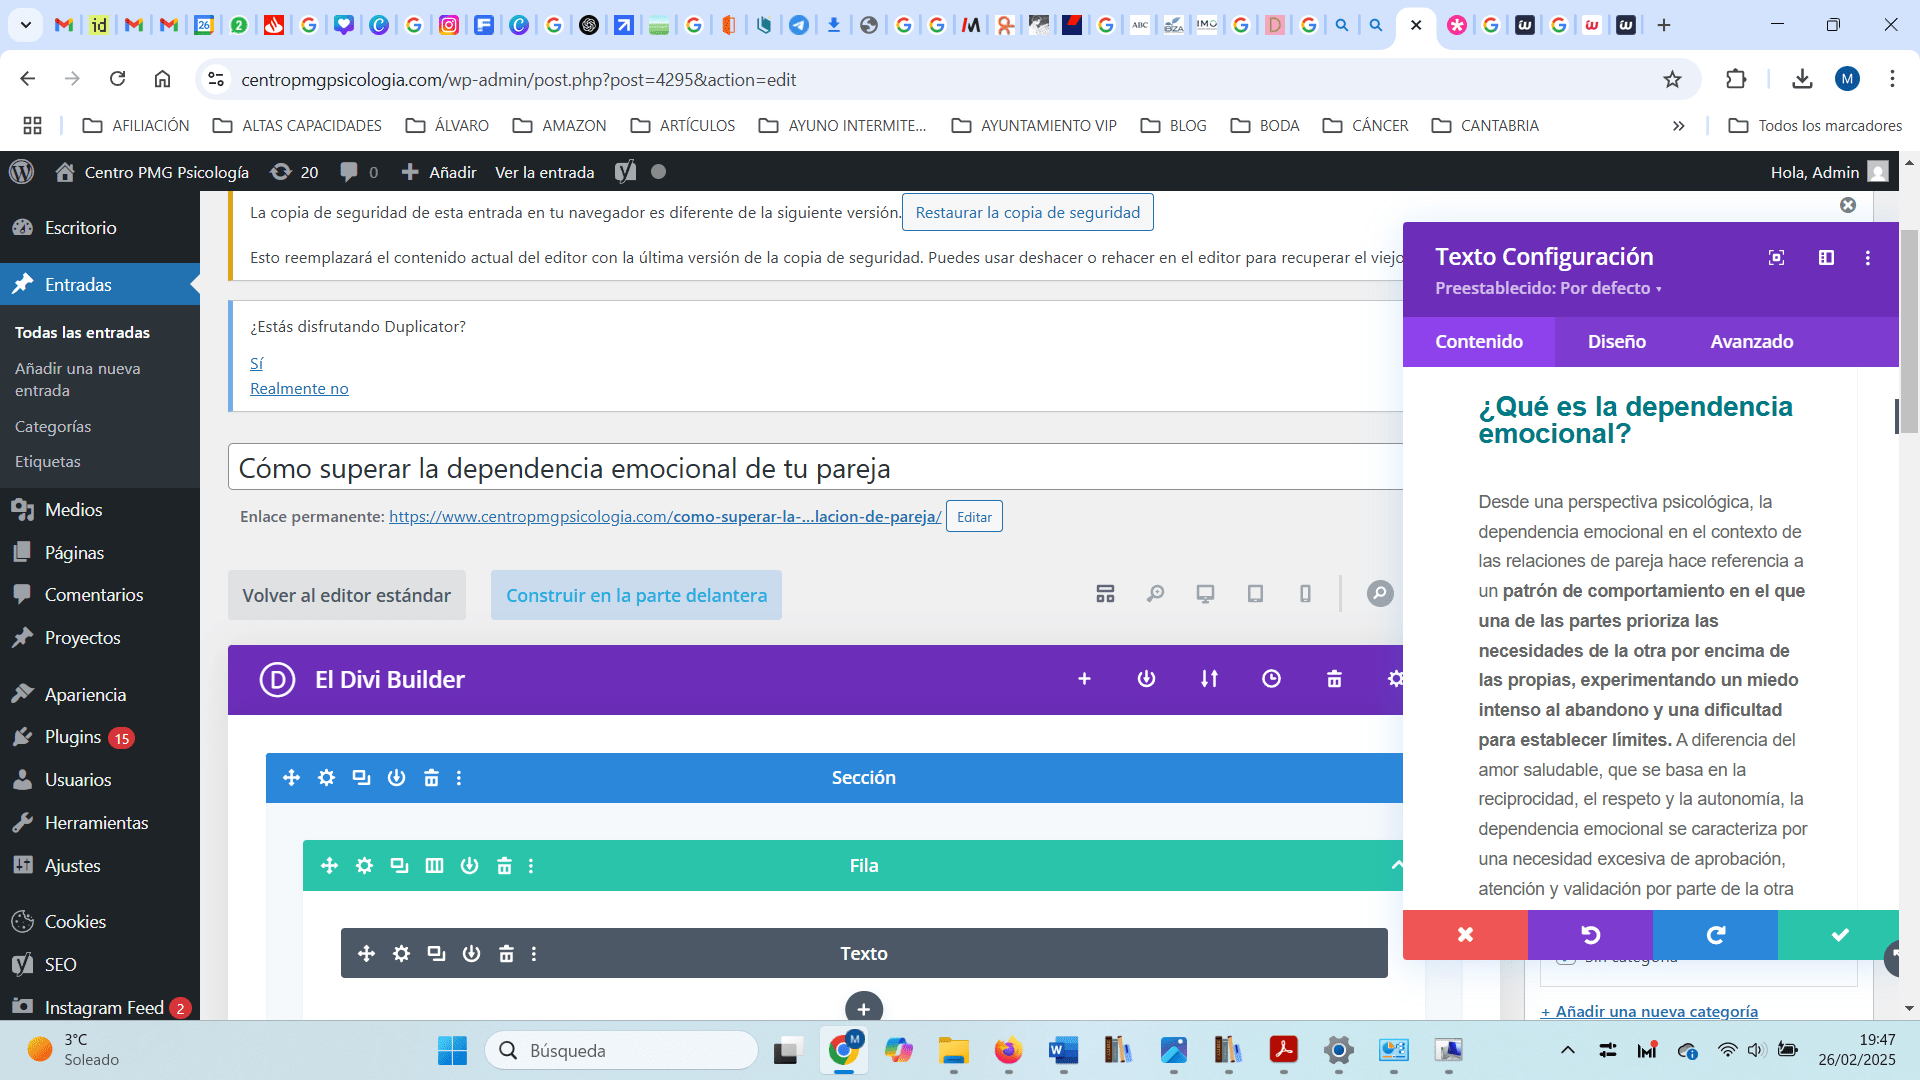The height and width of the screenshot is (1080, 1920).
Task: Duplicate the Texto module
Action: [x=436, y=954]
